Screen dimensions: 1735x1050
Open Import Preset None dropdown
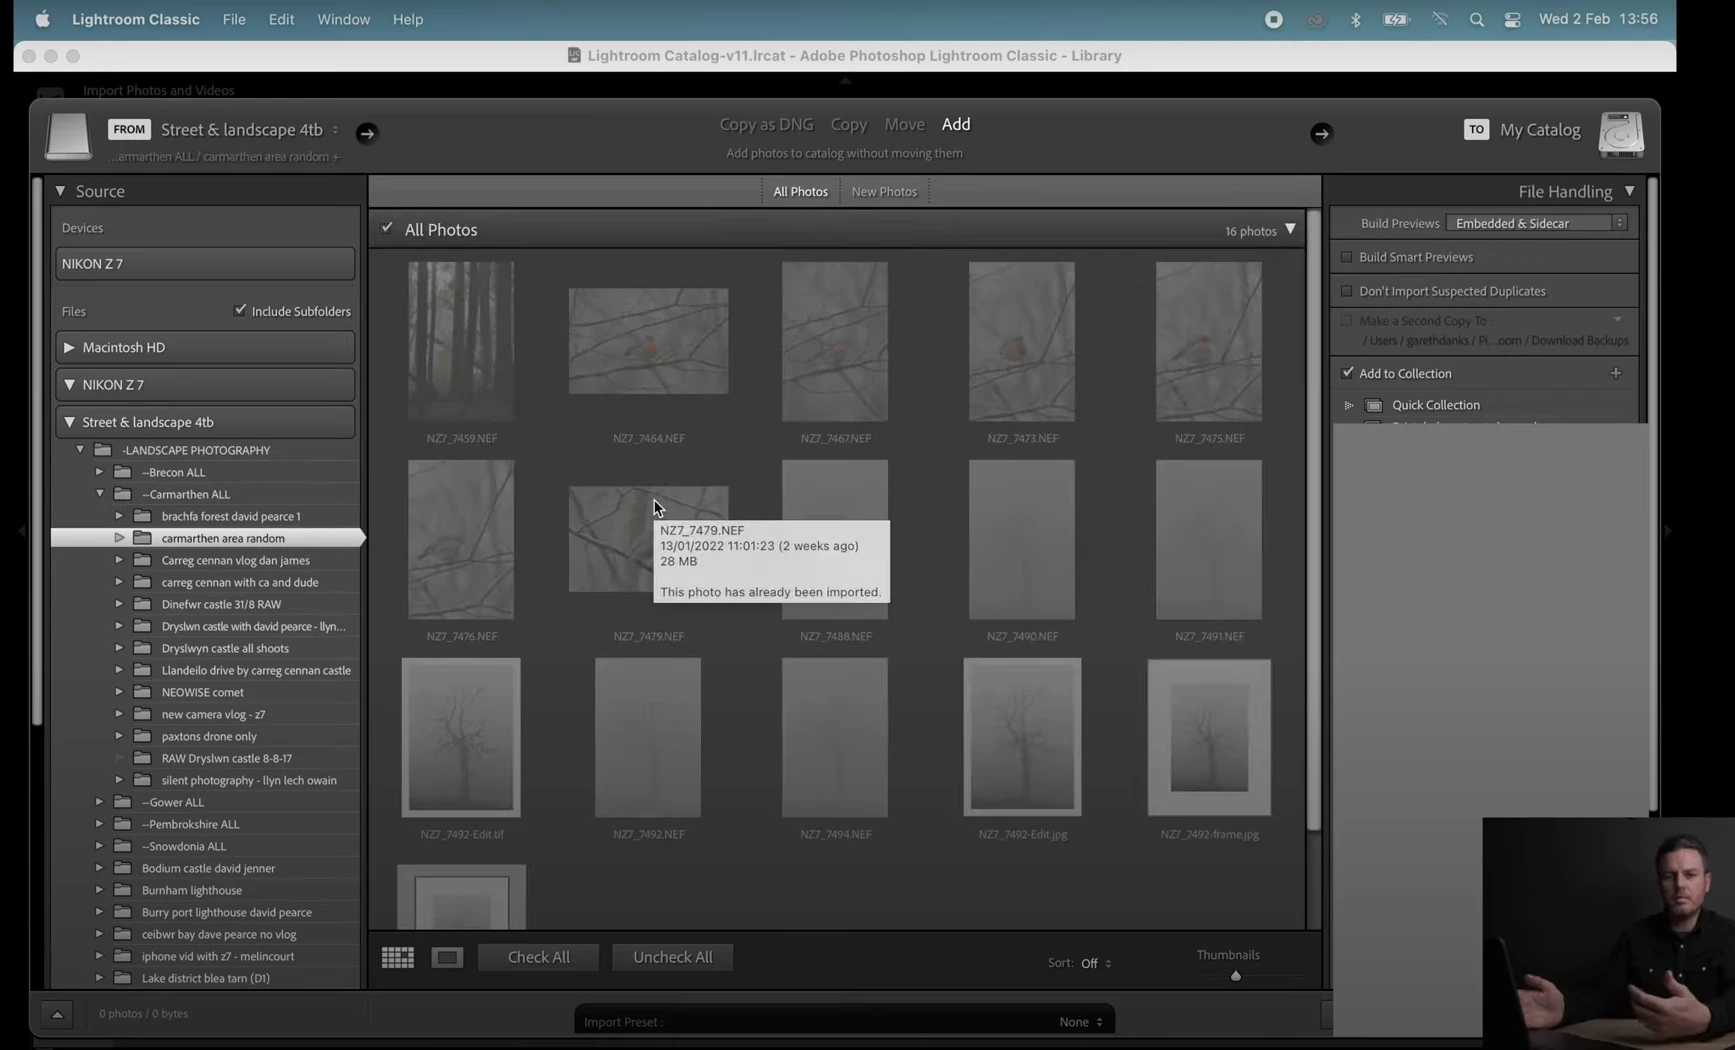1081,1022
